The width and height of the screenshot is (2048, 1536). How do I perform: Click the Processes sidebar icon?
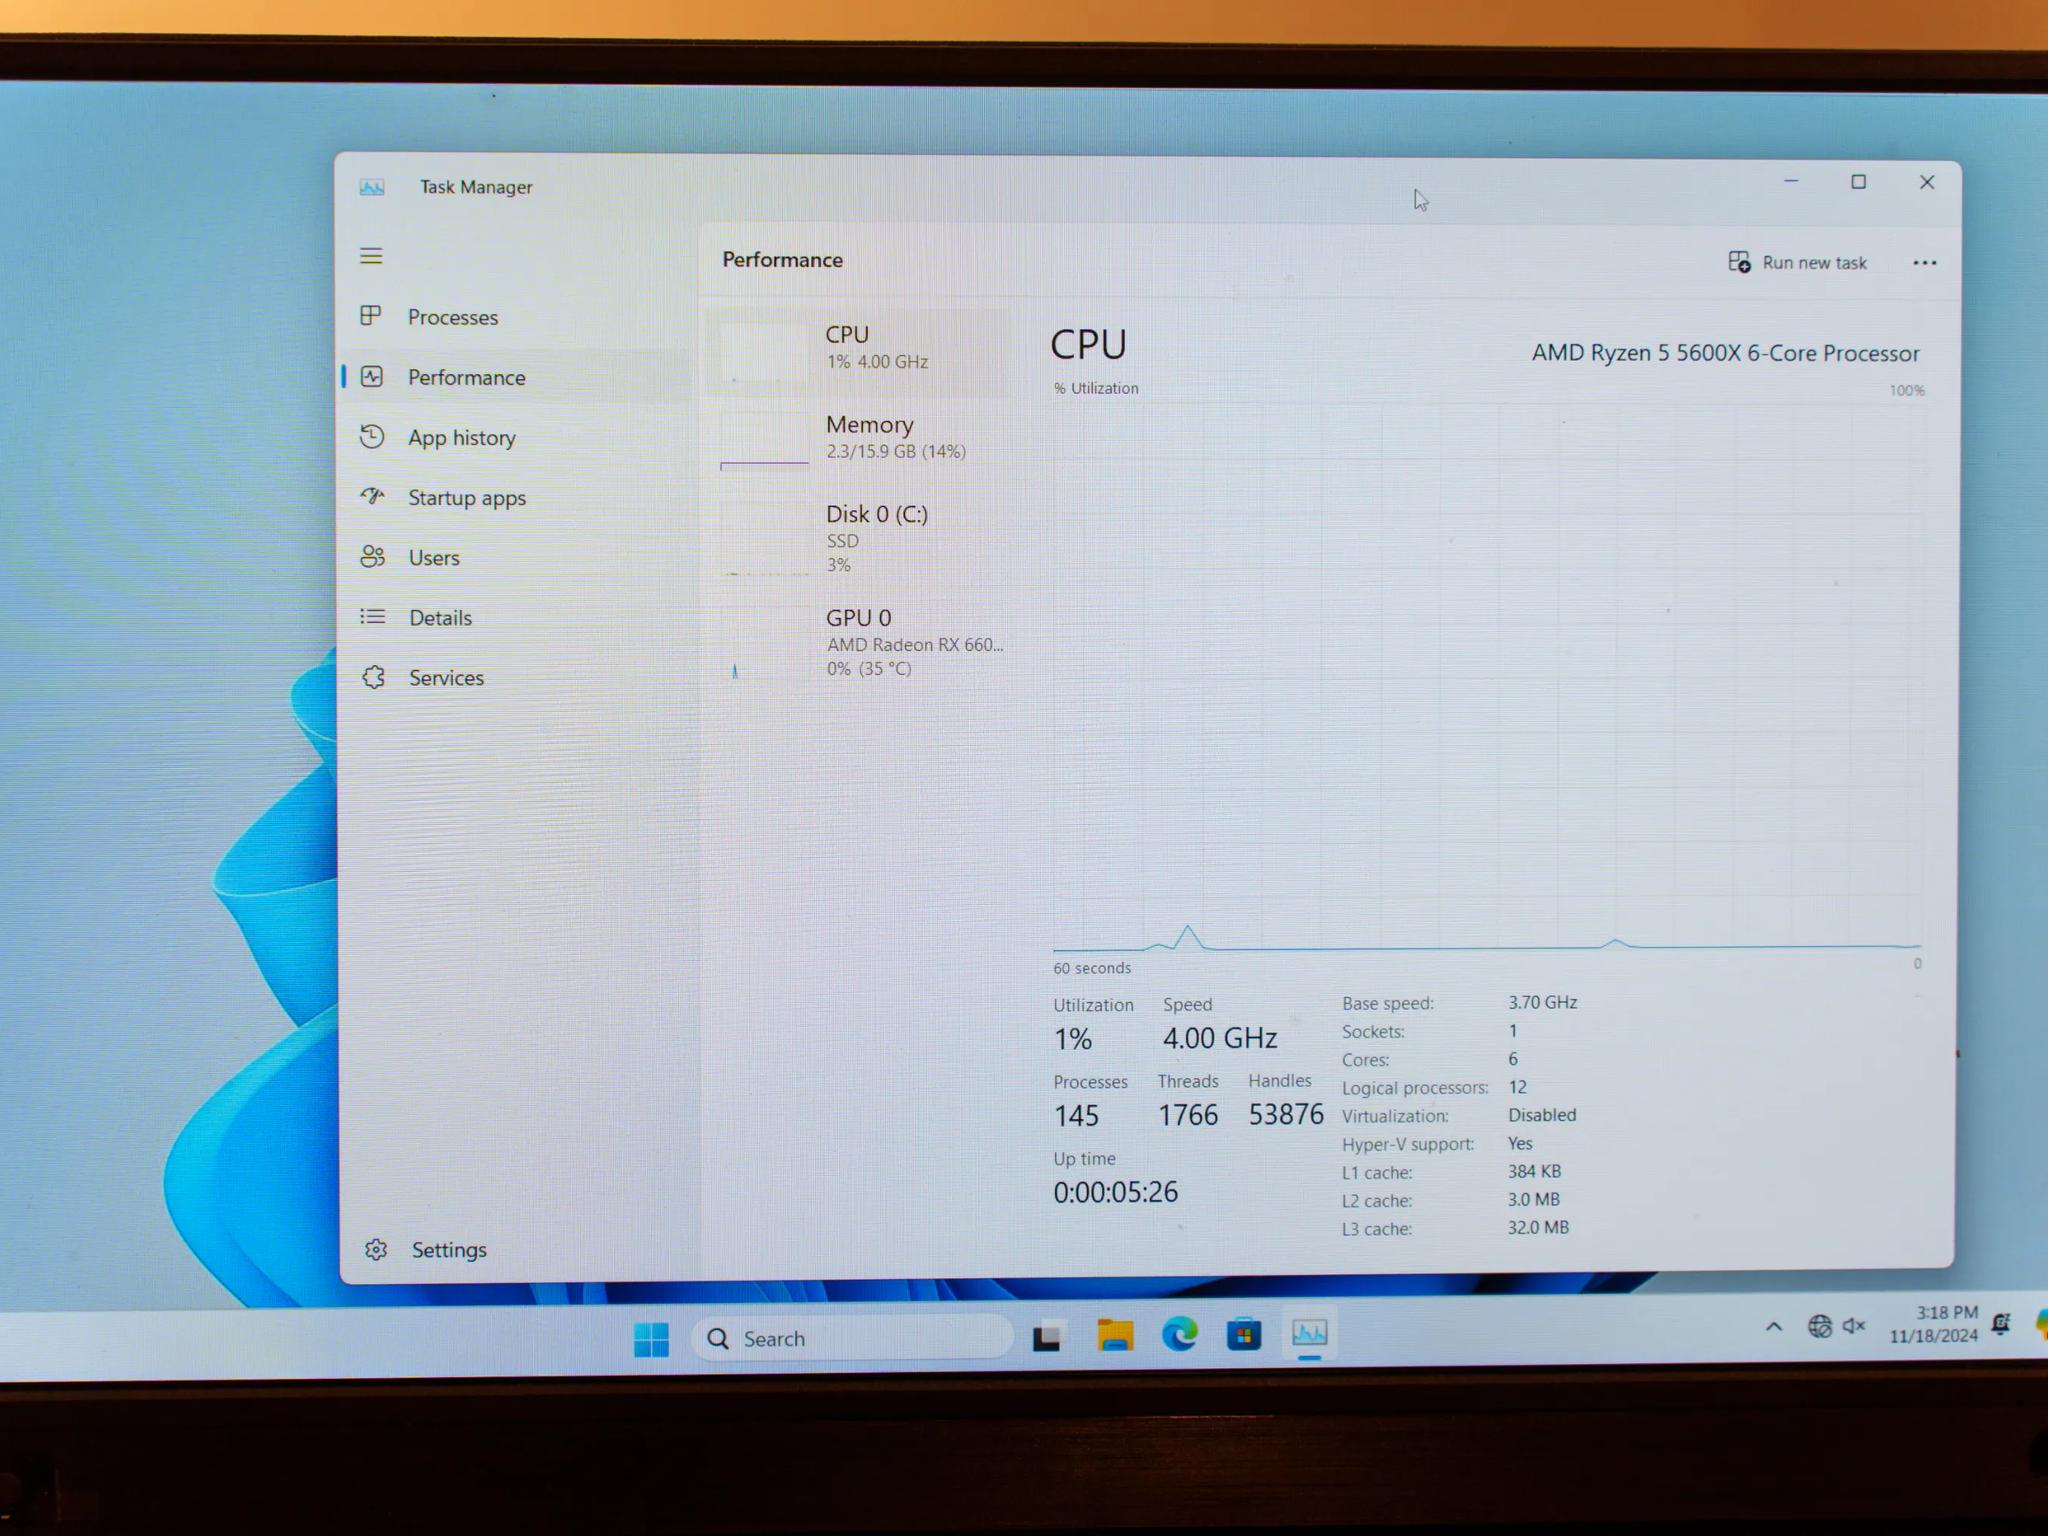point(371,316)
